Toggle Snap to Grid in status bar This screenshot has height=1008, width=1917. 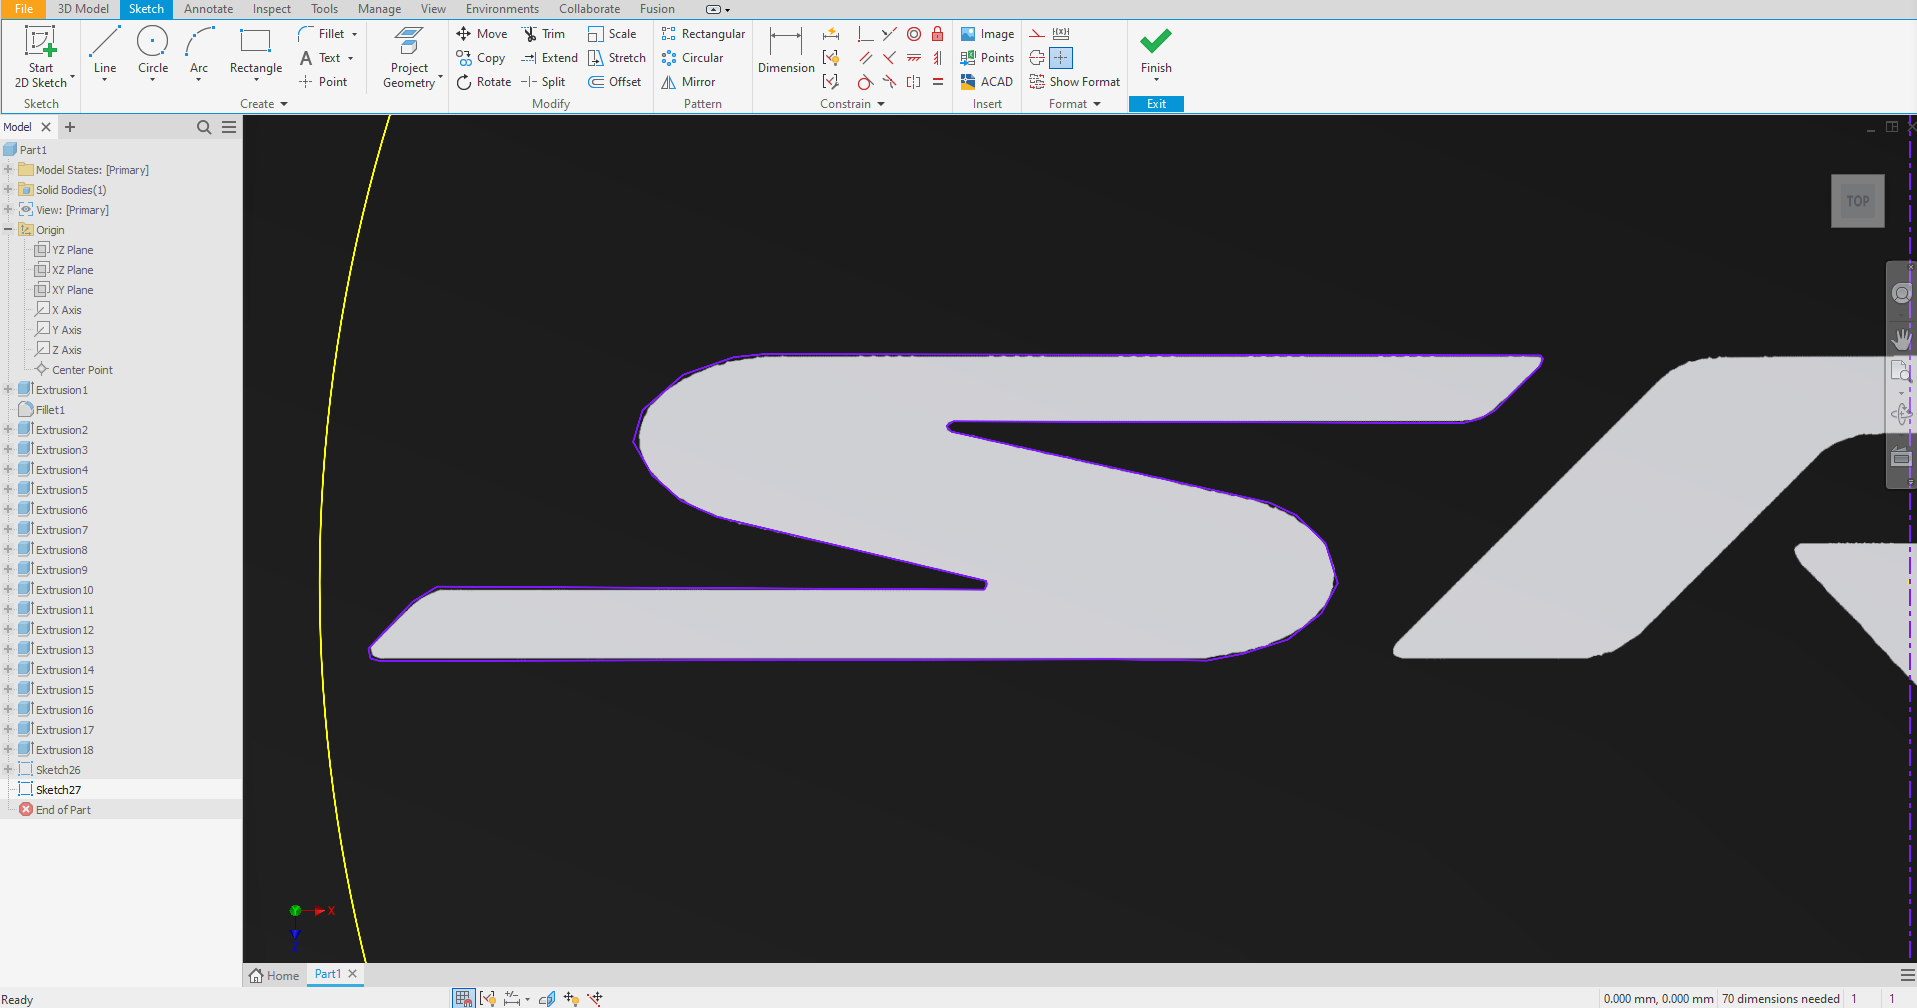[463, 998]
